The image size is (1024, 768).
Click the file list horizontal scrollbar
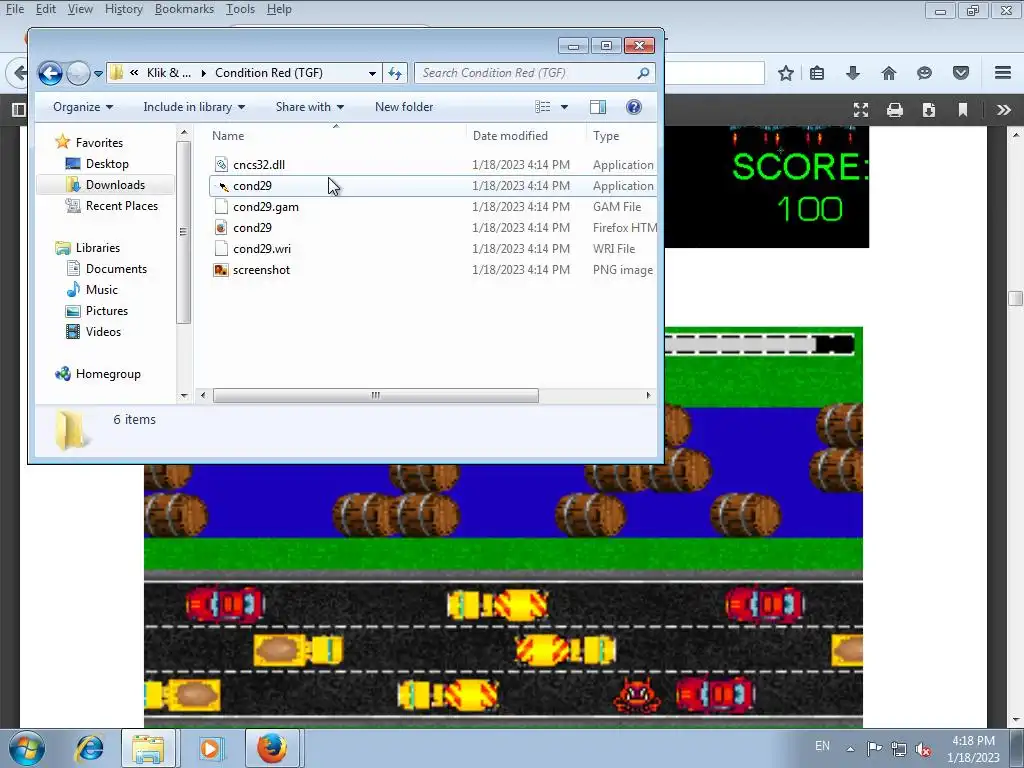376,395
